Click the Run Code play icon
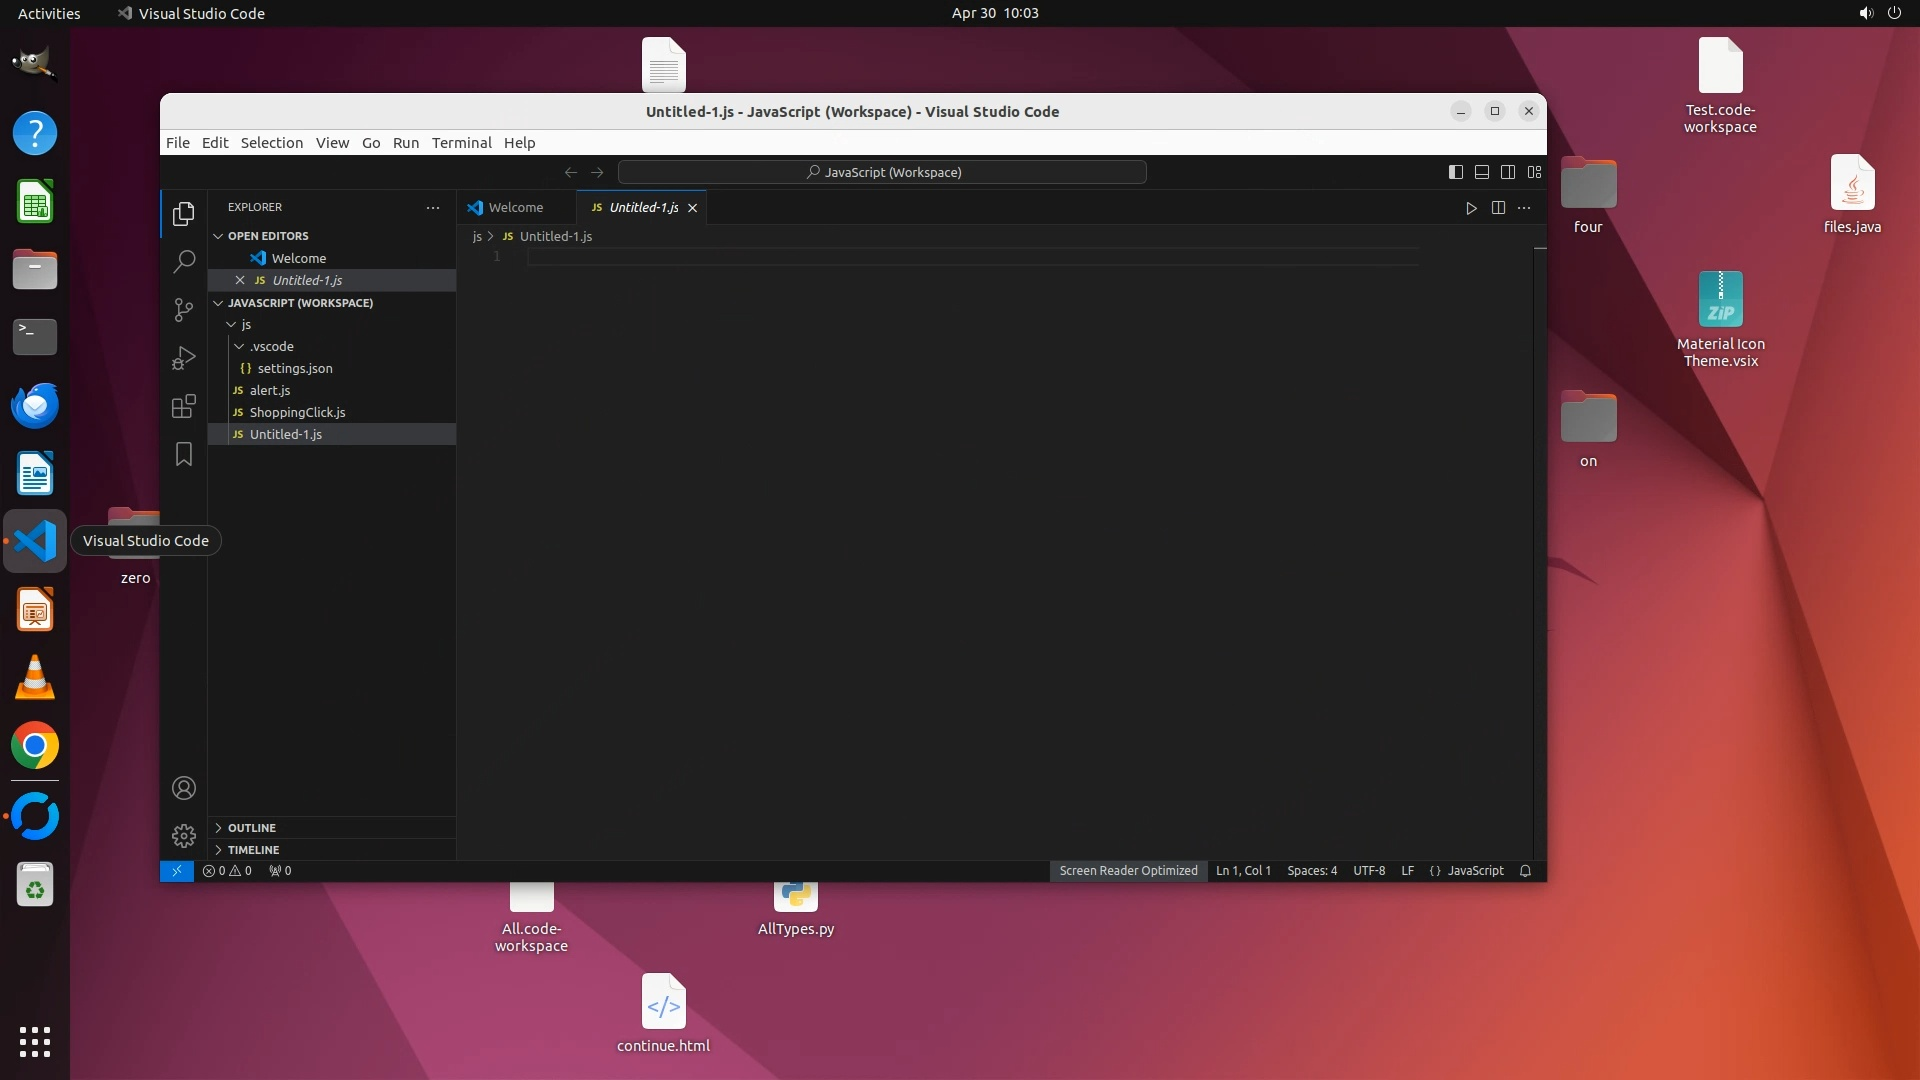Viewport: 1920px width, 1080px height. point(1471,208)
